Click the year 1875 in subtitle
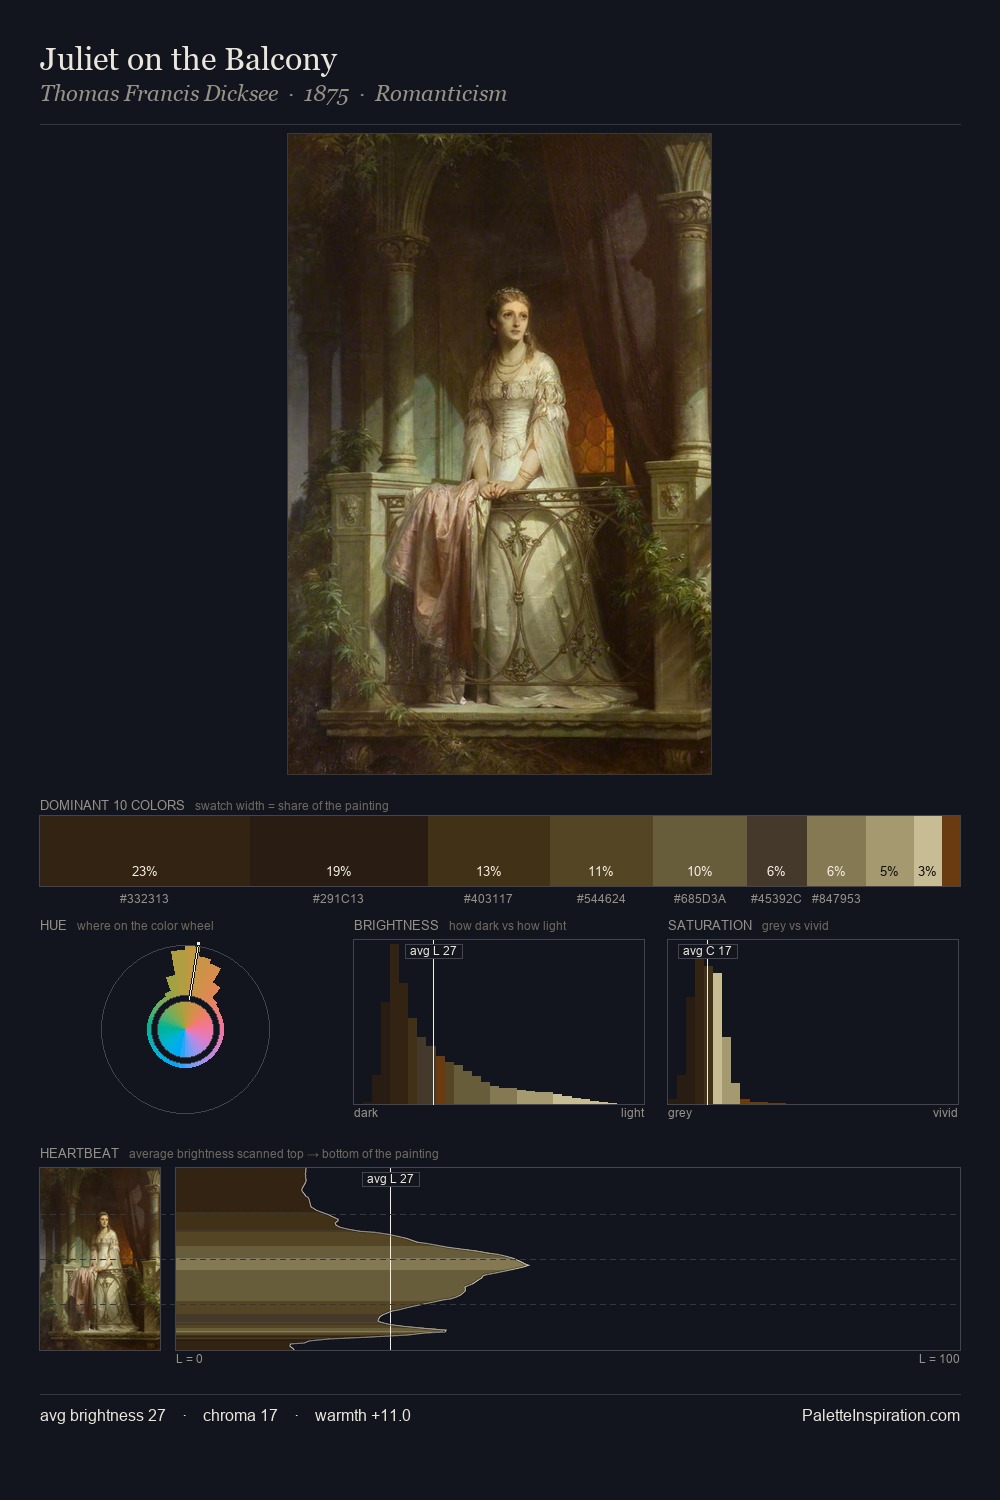This screenshot has width=1000, height=1500. point(326,94)
